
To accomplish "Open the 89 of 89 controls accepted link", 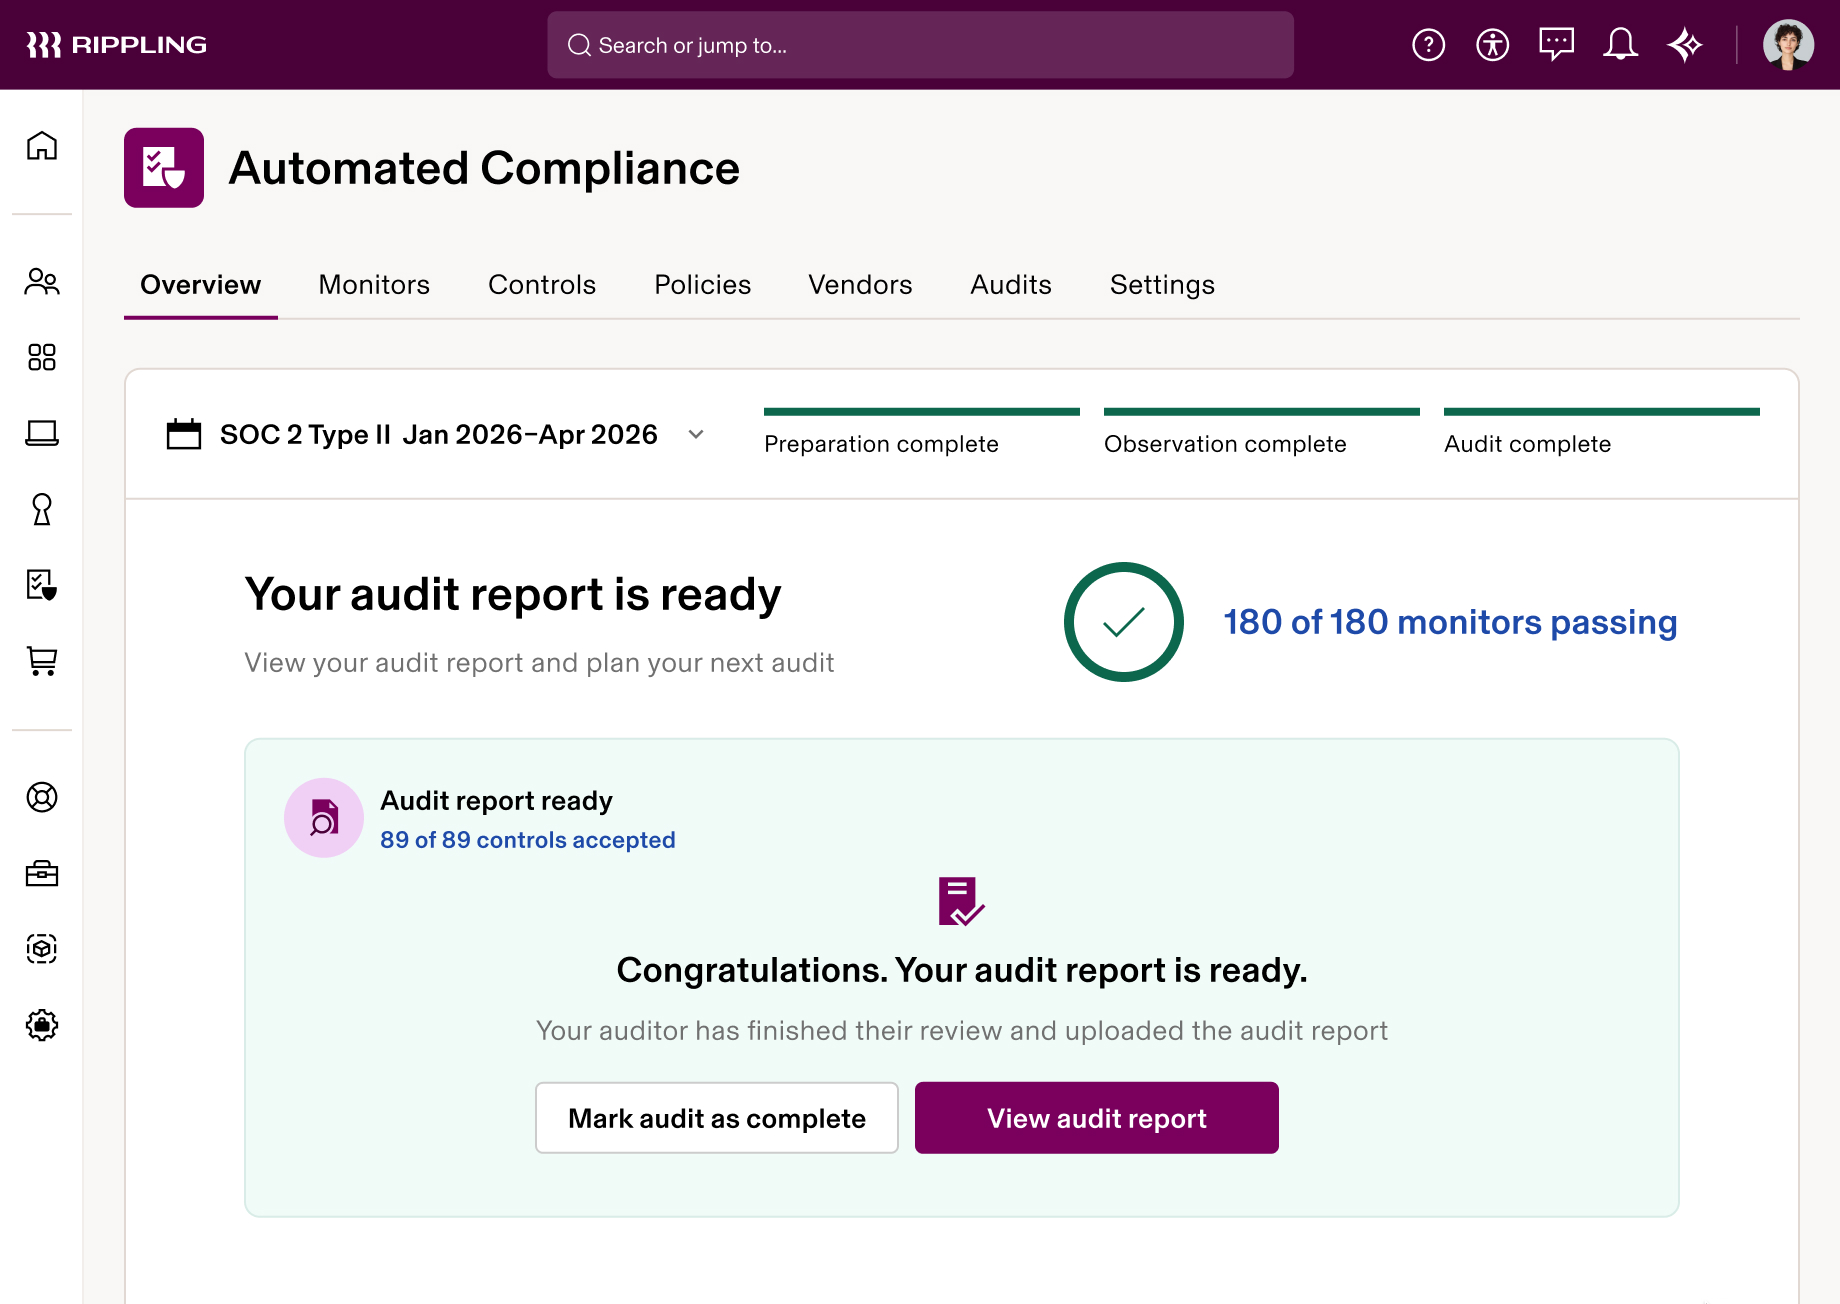I will (528, 840).
